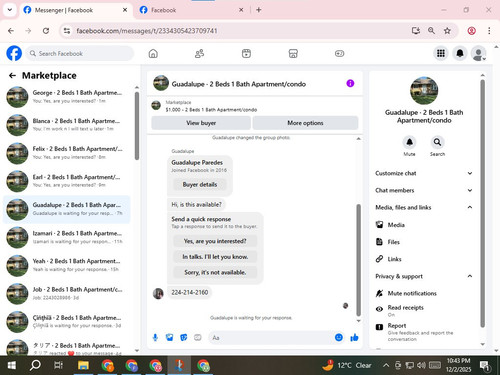Switch to the Messenger | Facebook tab
This screenshot has height=375, width=500.
point(75,10)
